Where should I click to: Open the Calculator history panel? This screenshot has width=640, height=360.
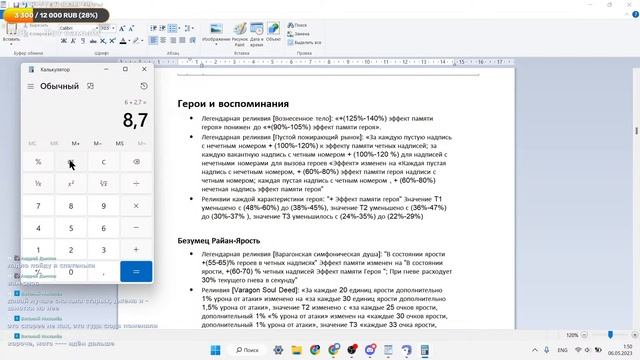(144, 86)
